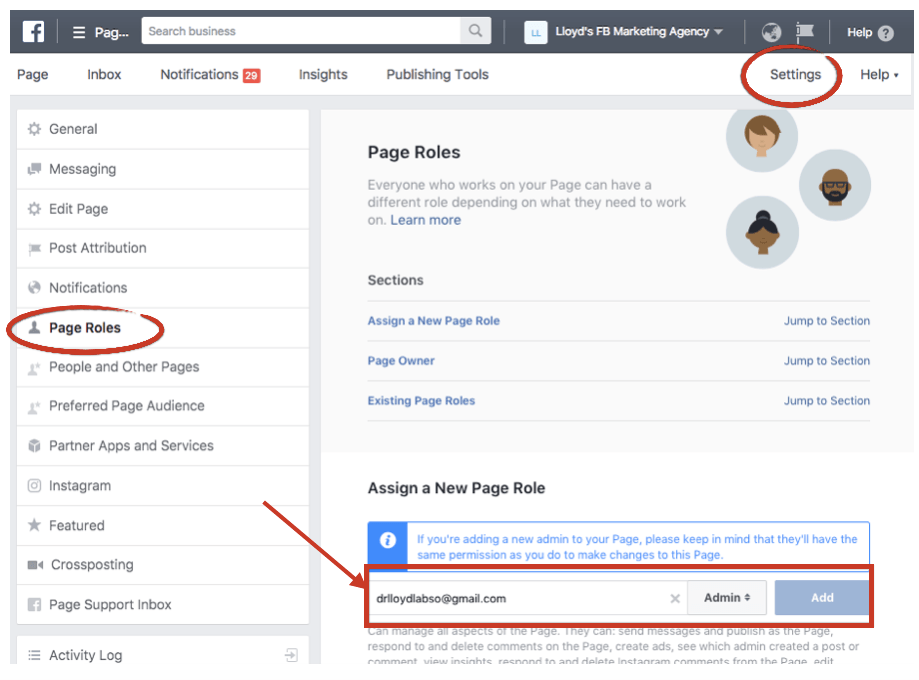The height and width of the screenshot is (680, 919).
Task: Click the top bar Help text
Action: tap(859, 32)
